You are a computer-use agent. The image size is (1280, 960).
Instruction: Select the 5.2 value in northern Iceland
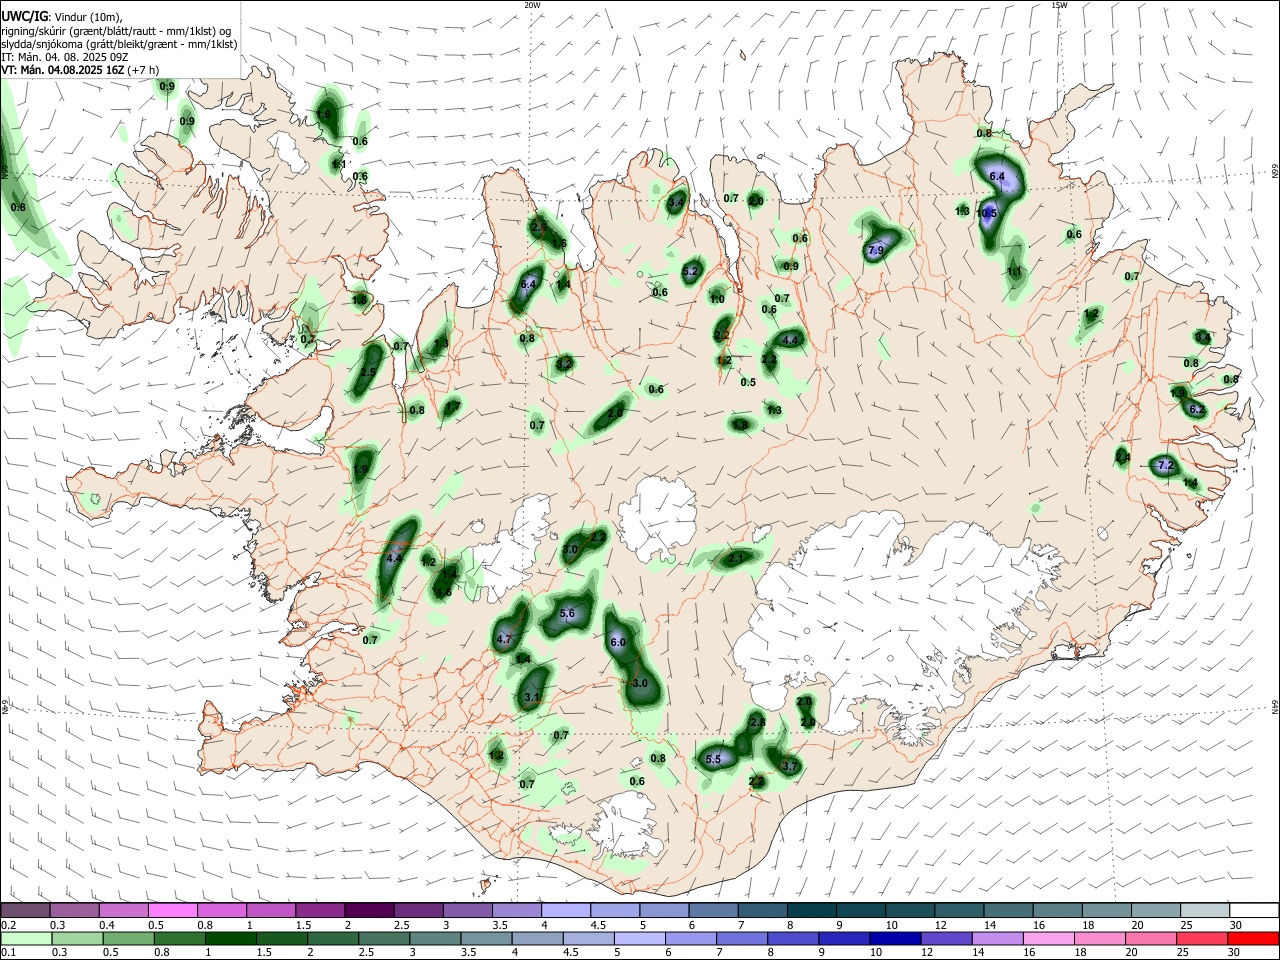coord(690,272)
